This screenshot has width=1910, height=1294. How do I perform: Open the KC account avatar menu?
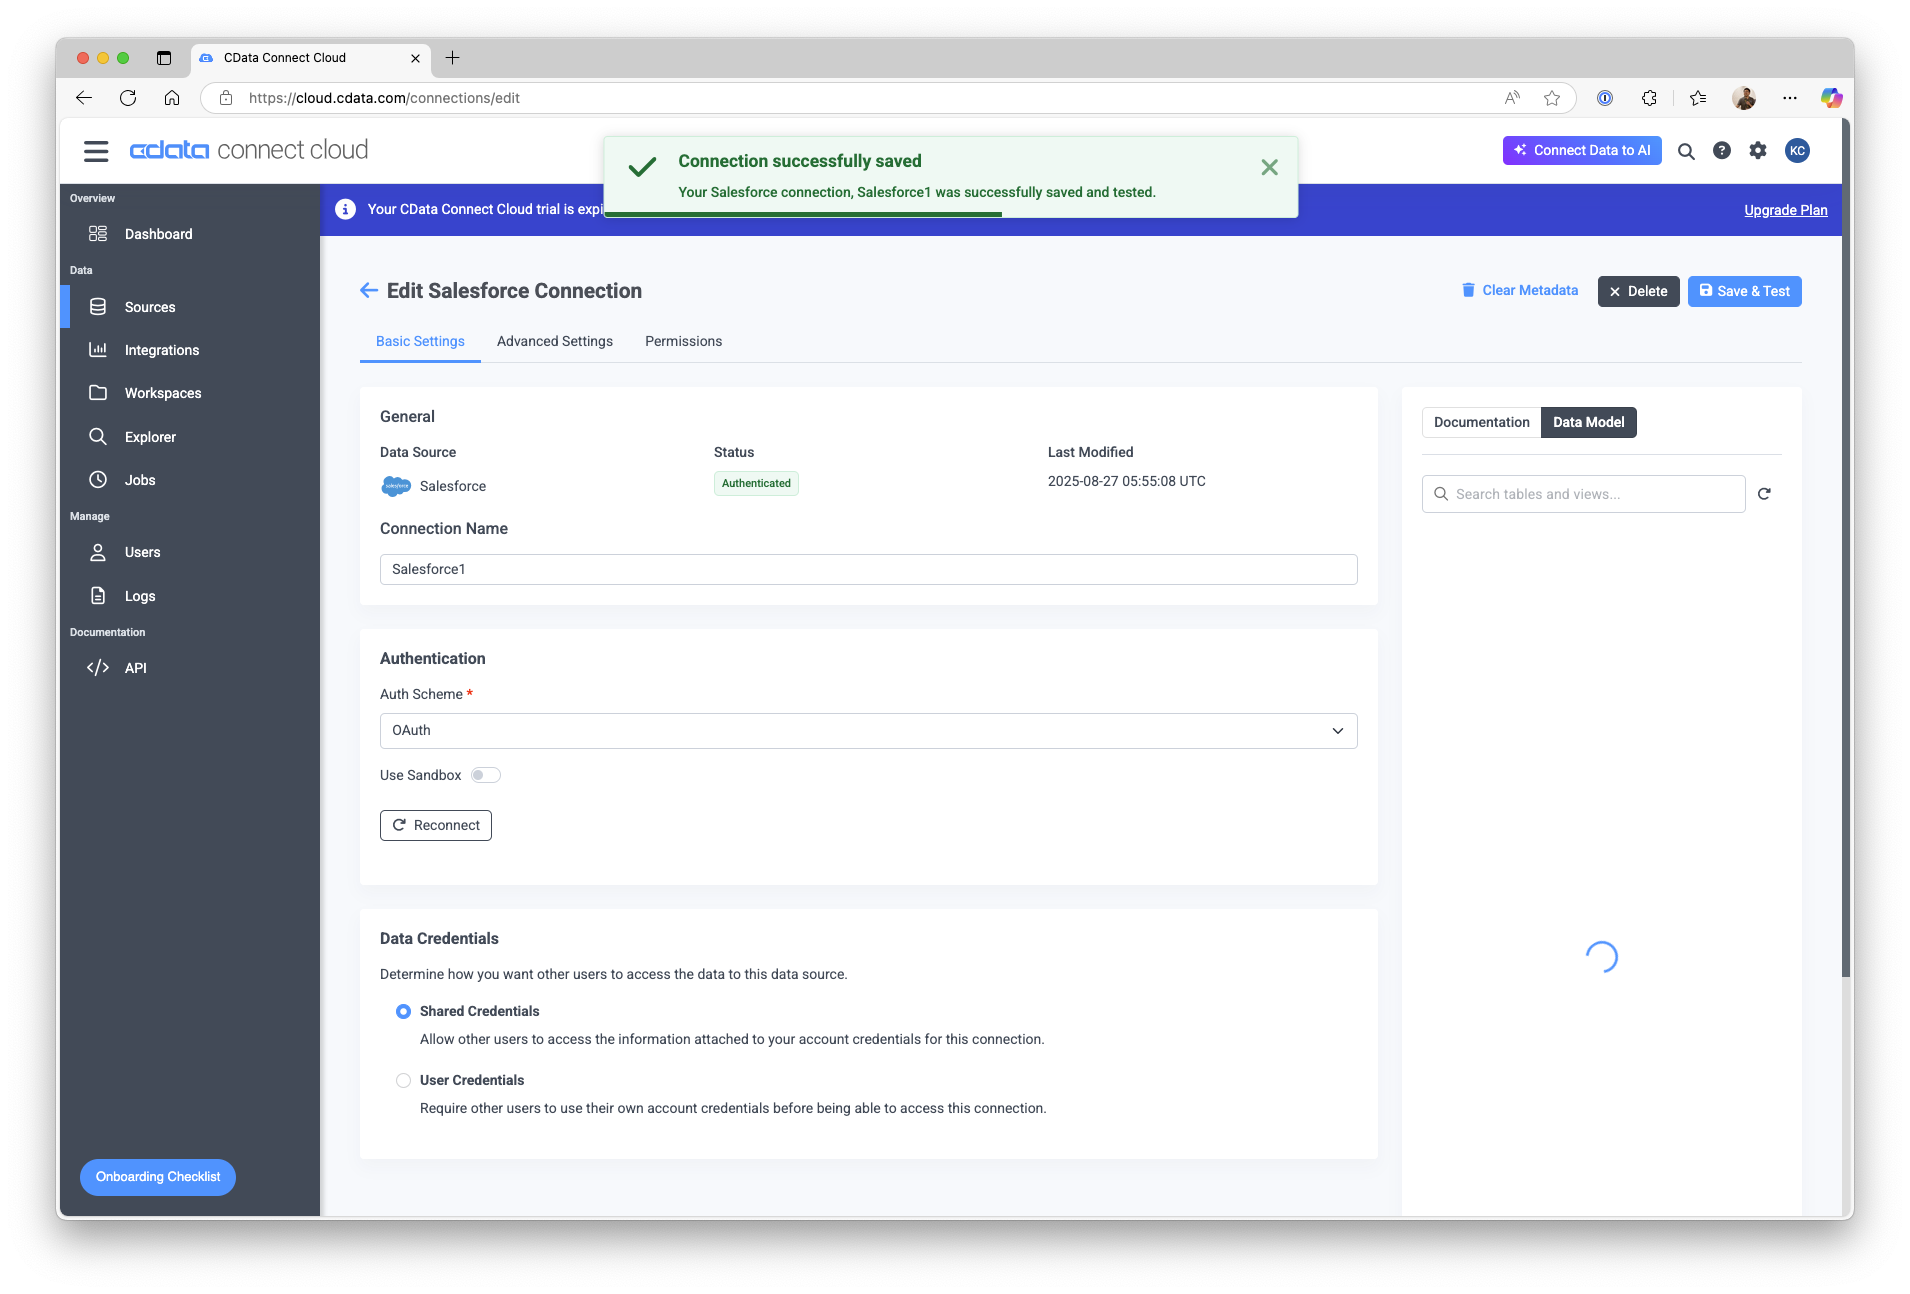tap(1797, 151)
